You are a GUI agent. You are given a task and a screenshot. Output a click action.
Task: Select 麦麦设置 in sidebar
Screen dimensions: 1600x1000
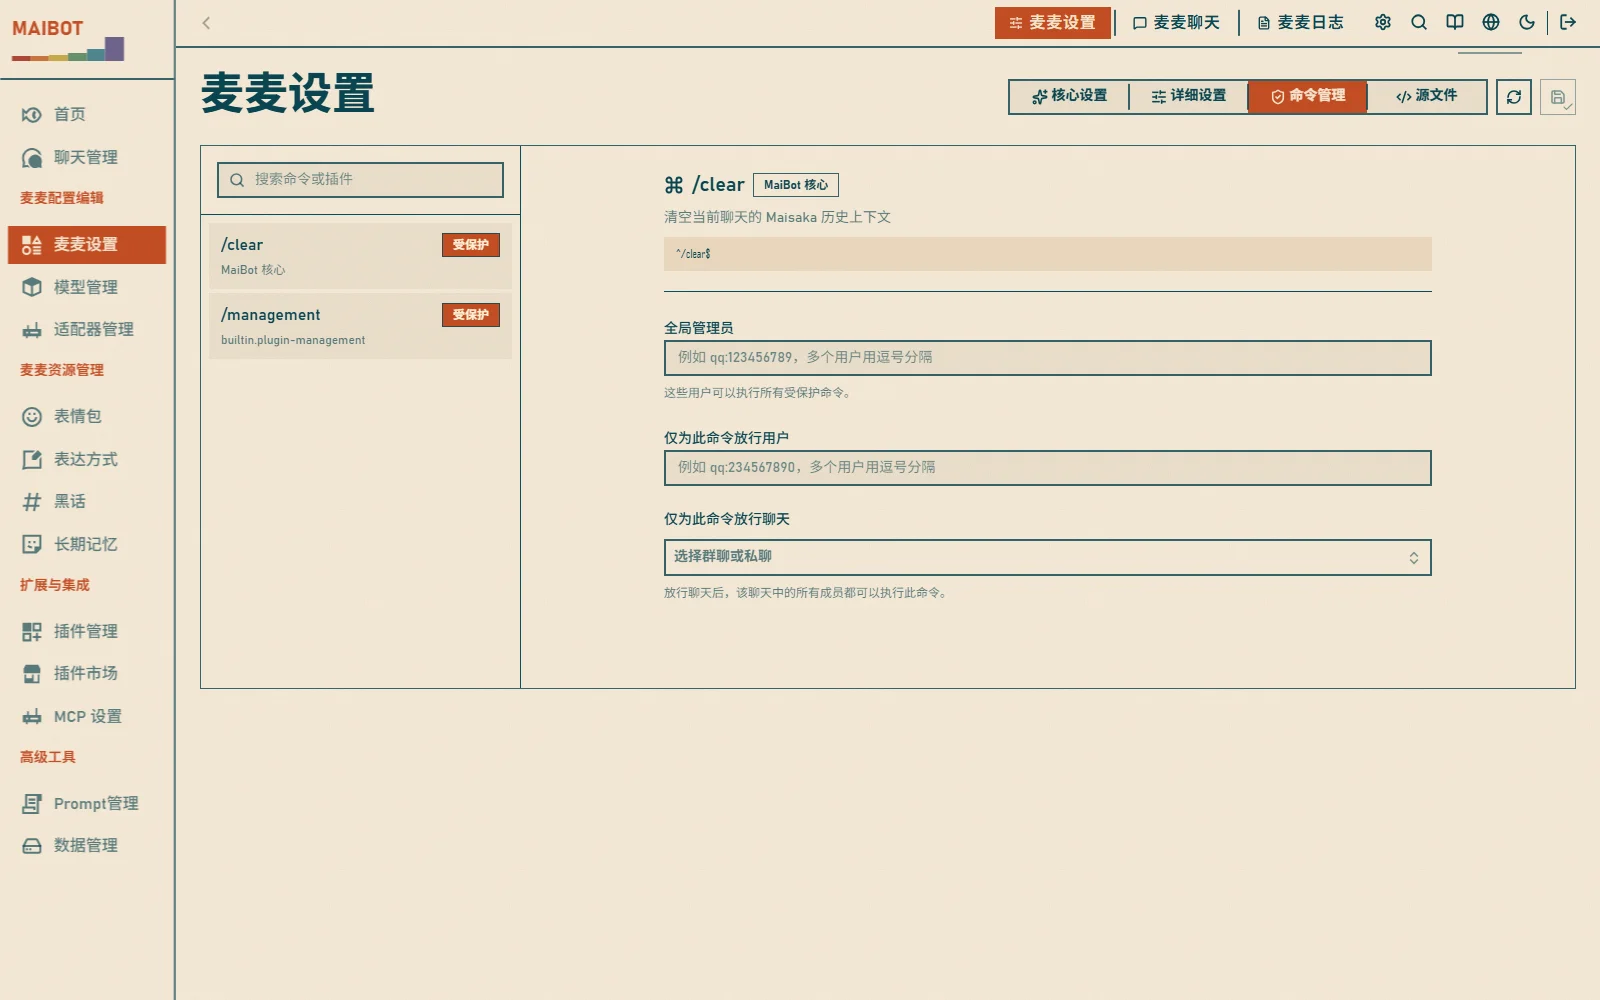87,244
